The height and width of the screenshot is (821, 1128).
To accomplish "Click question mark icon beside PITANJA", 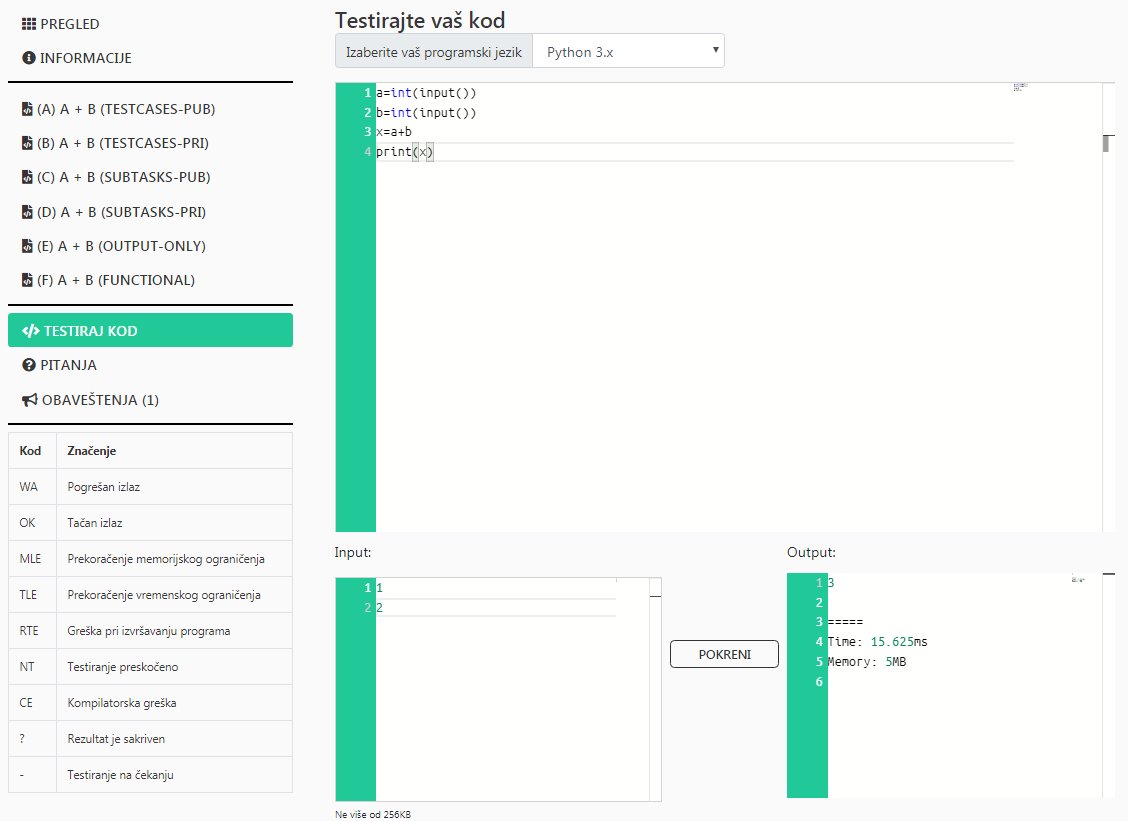I will (29, 366).
